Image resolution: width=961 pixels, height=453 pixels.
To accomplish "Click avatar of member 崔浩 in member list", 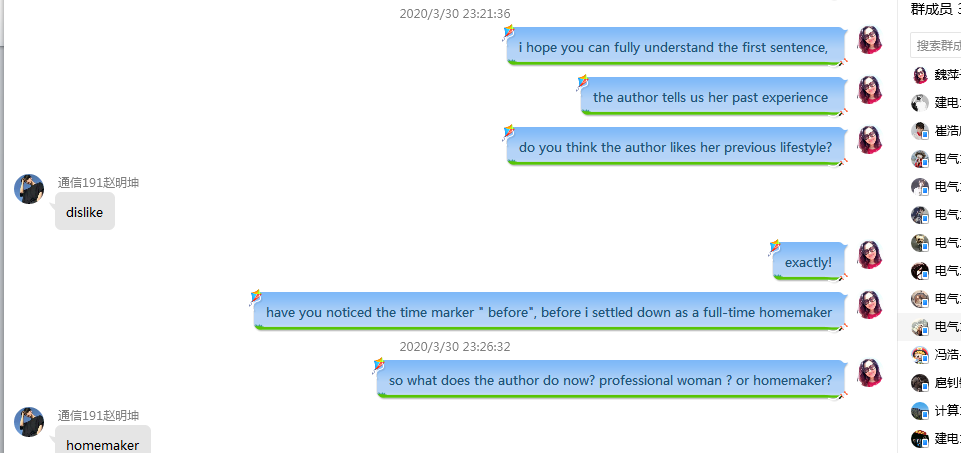I will (x=920, y=131).
